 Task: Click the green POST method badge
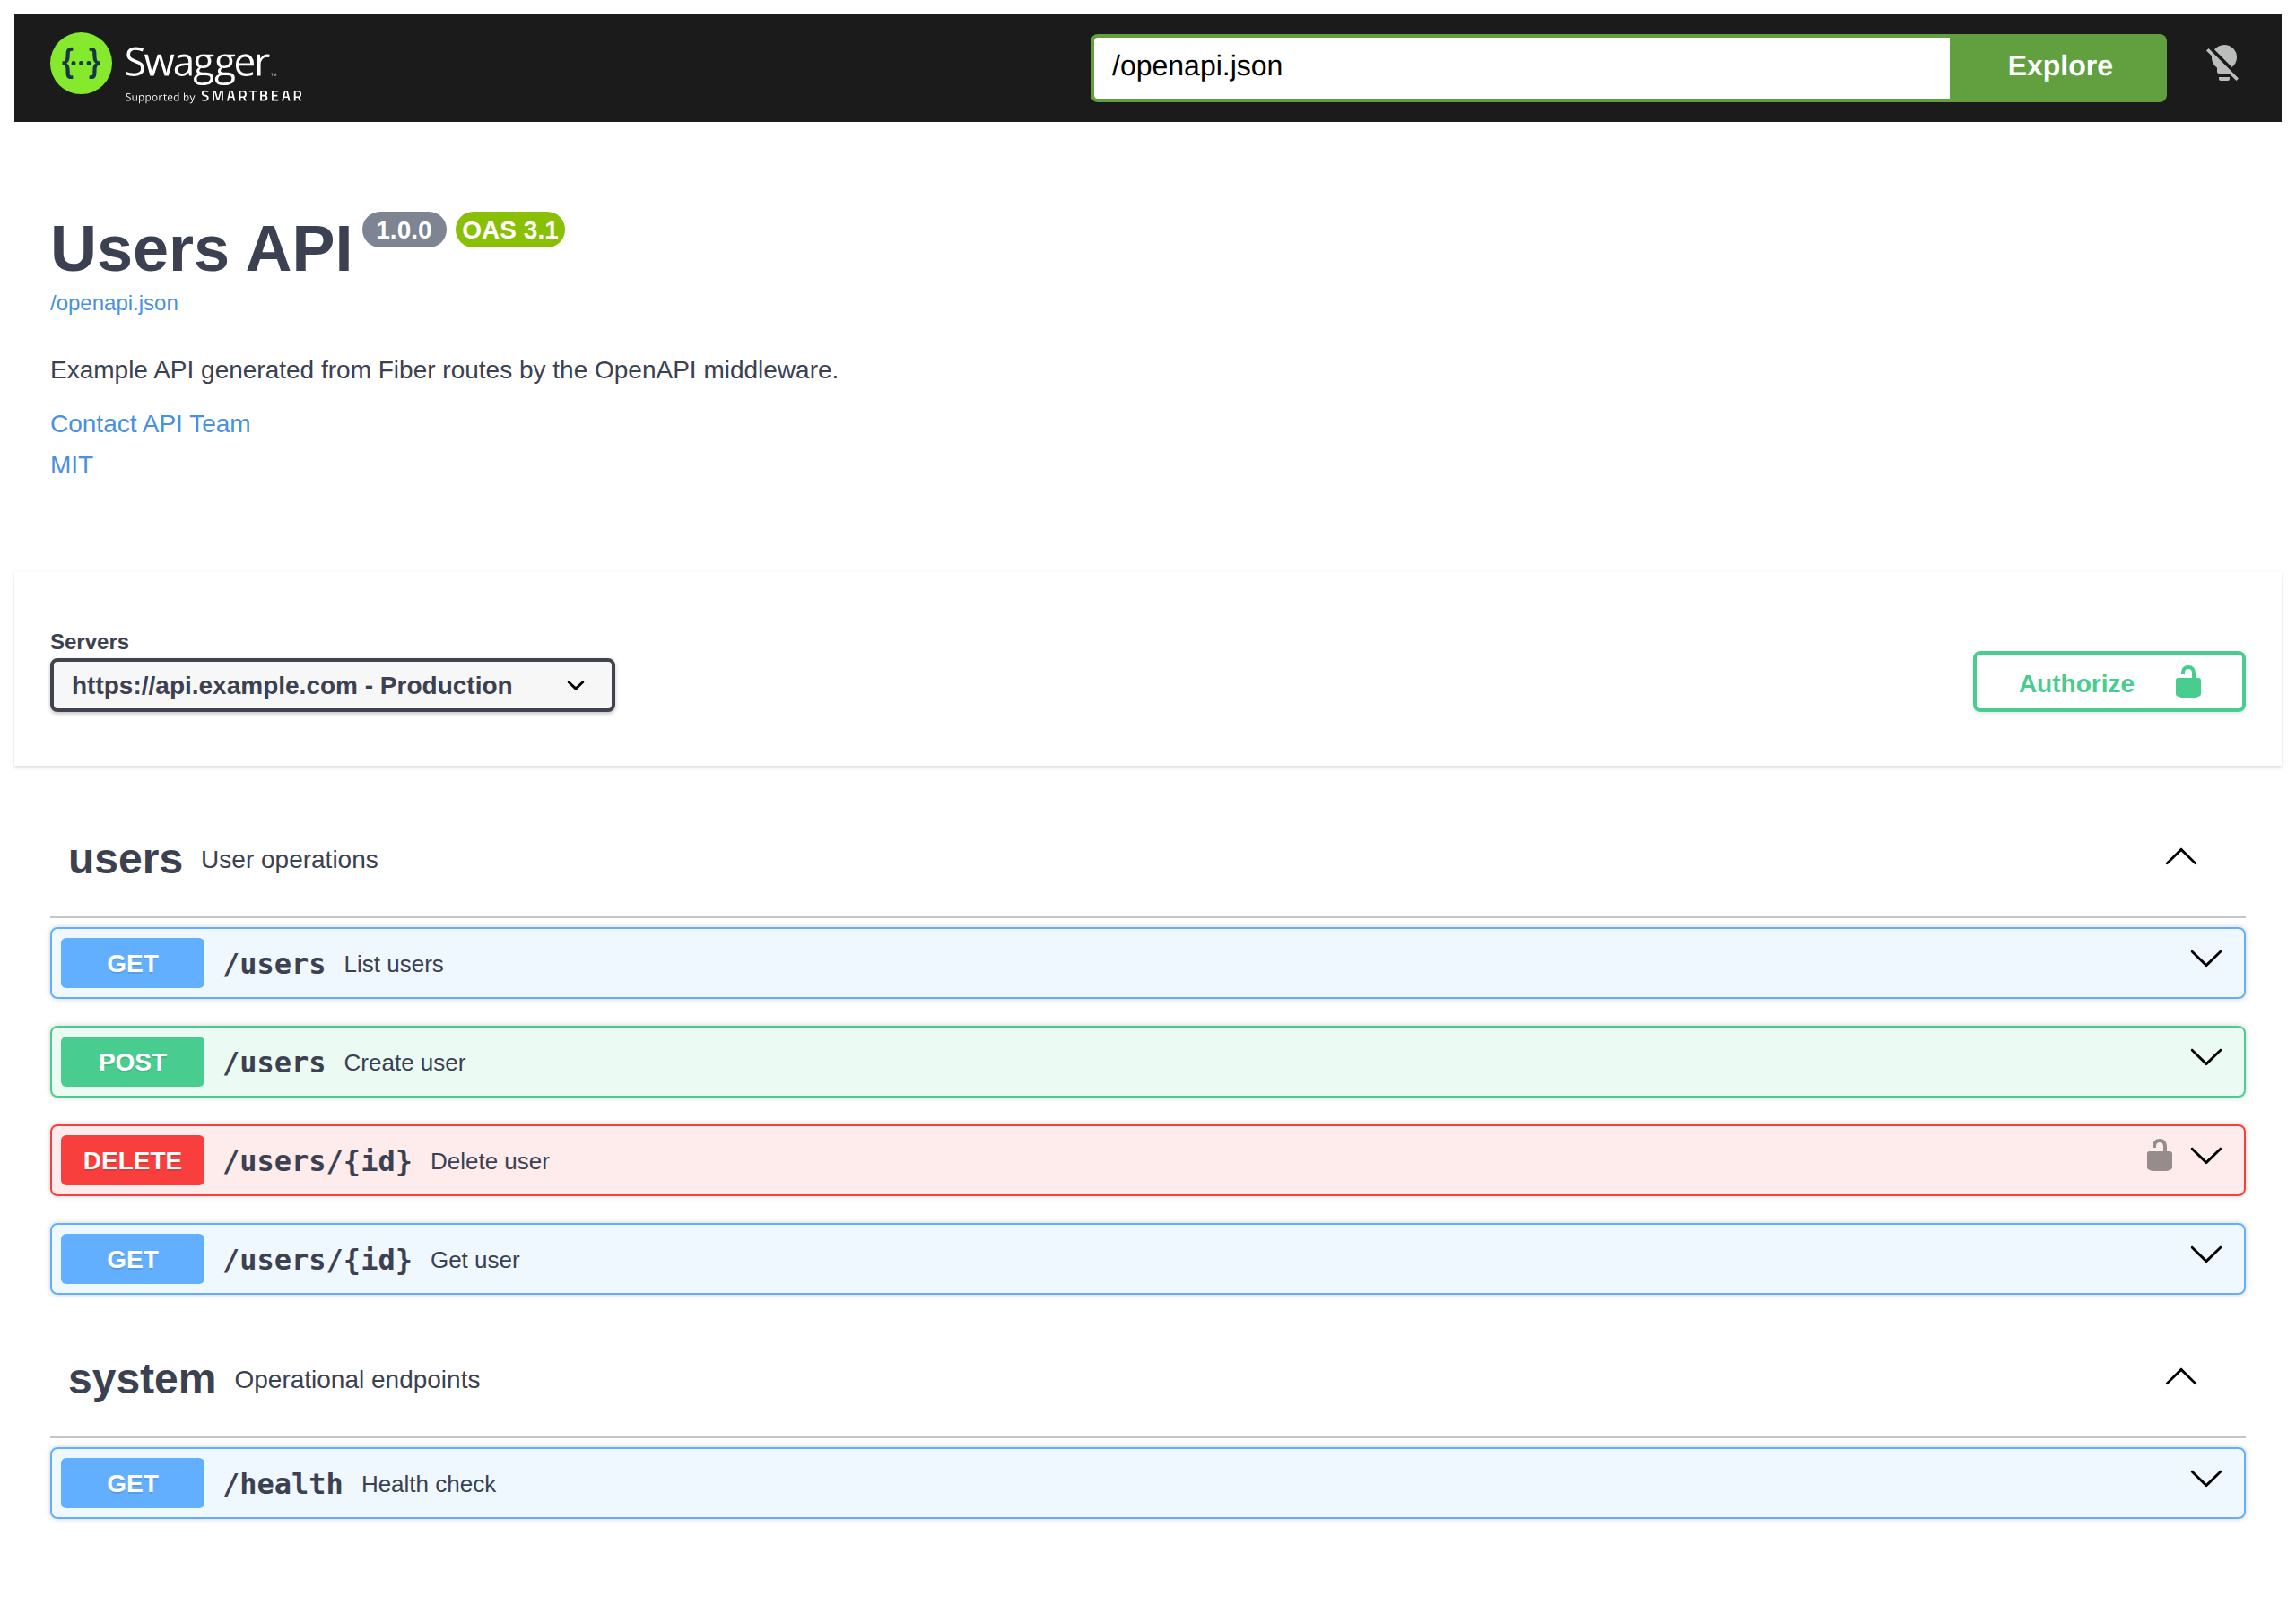[132, 1062]
